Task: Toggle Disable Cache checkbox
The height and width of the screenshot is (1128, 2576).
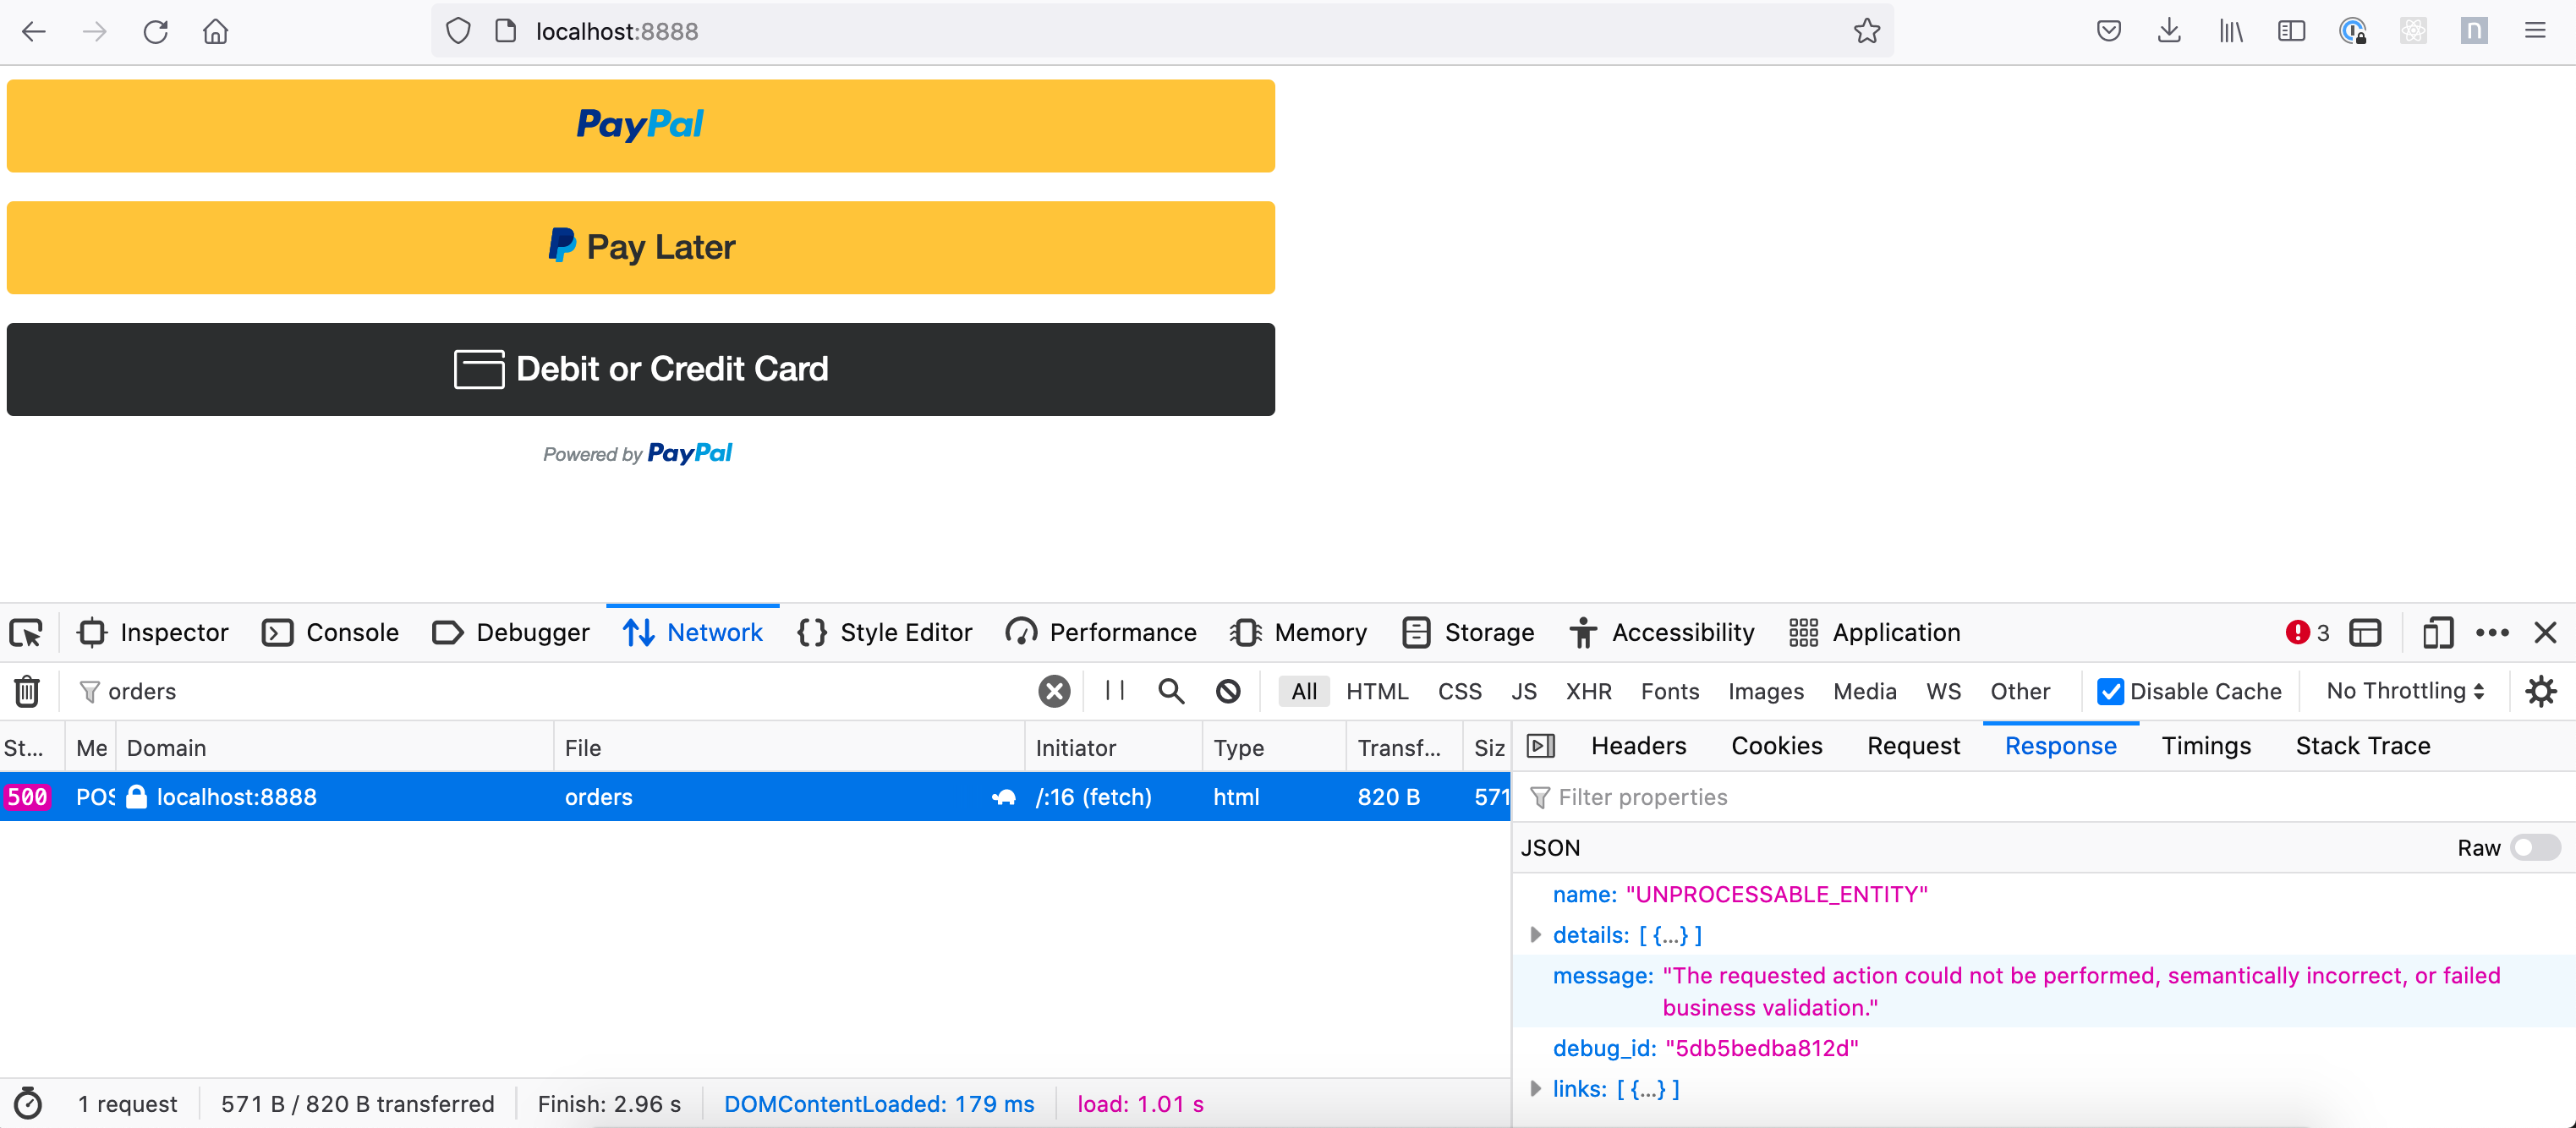Action: 2110,692
